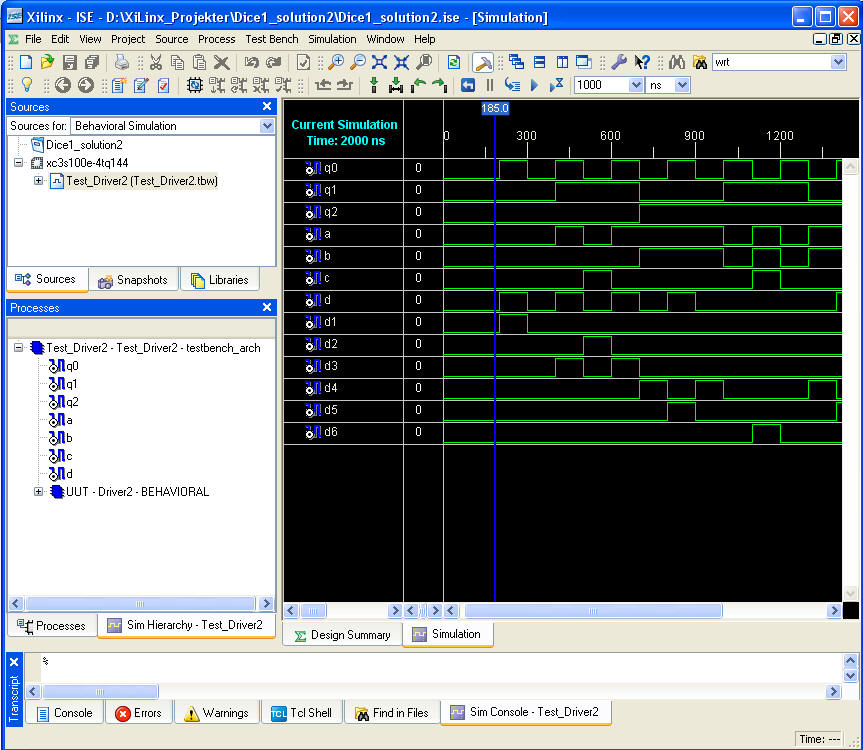
Task: Click the Copy icon in toolbar
Action: click(177, 62)
